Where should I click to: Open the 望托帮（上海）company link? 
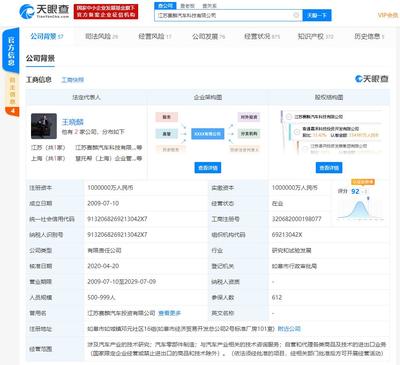click(109, 158)
